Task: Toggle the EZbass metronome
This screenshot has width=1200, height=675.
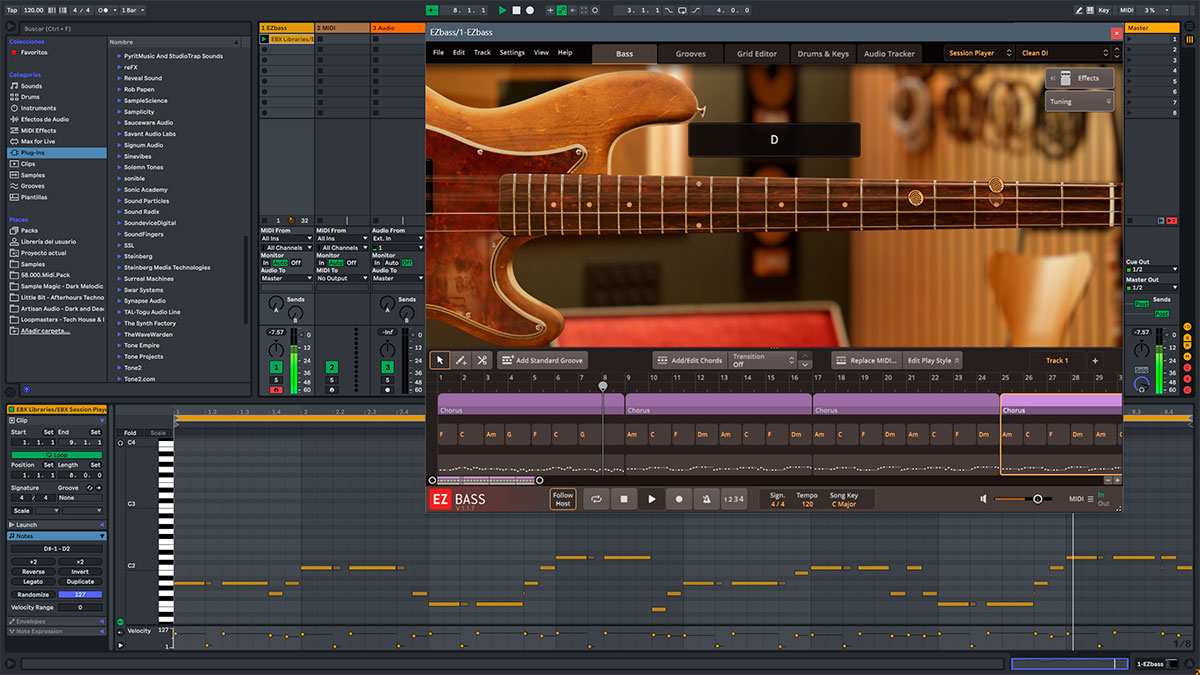Action: pos(707,499)
